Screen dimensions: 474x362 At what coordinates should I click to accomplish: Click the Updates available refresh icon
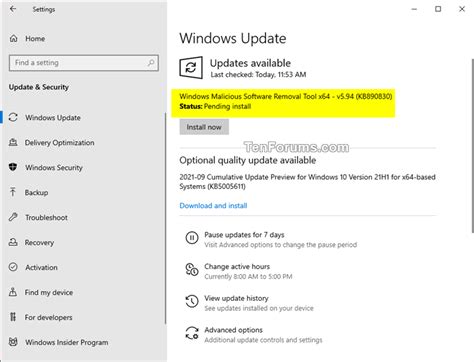pyautogui.click(x=191, y=68)
